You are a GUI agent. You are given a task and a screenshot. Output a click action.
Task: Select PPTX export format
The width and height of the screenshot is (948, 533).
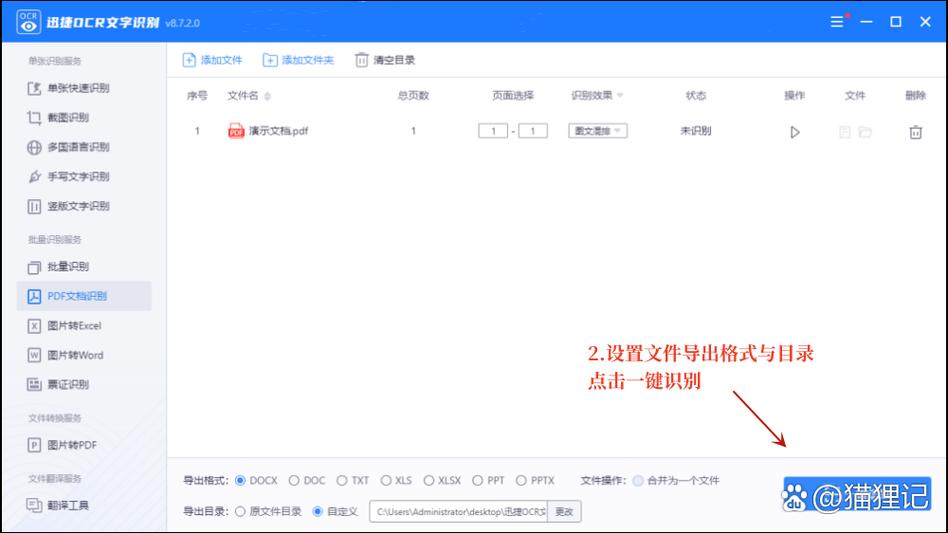tap(521, 480)
